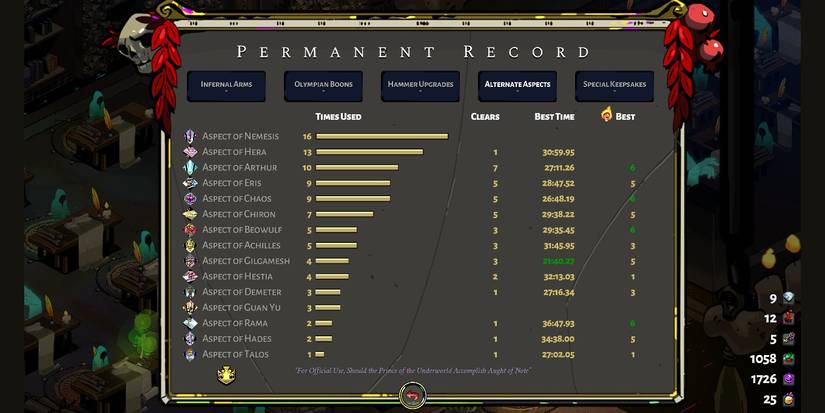Screen dimensions: 825x413
Task: Click the Aspect of Chaos icon
Action: (x=190, y=199)
